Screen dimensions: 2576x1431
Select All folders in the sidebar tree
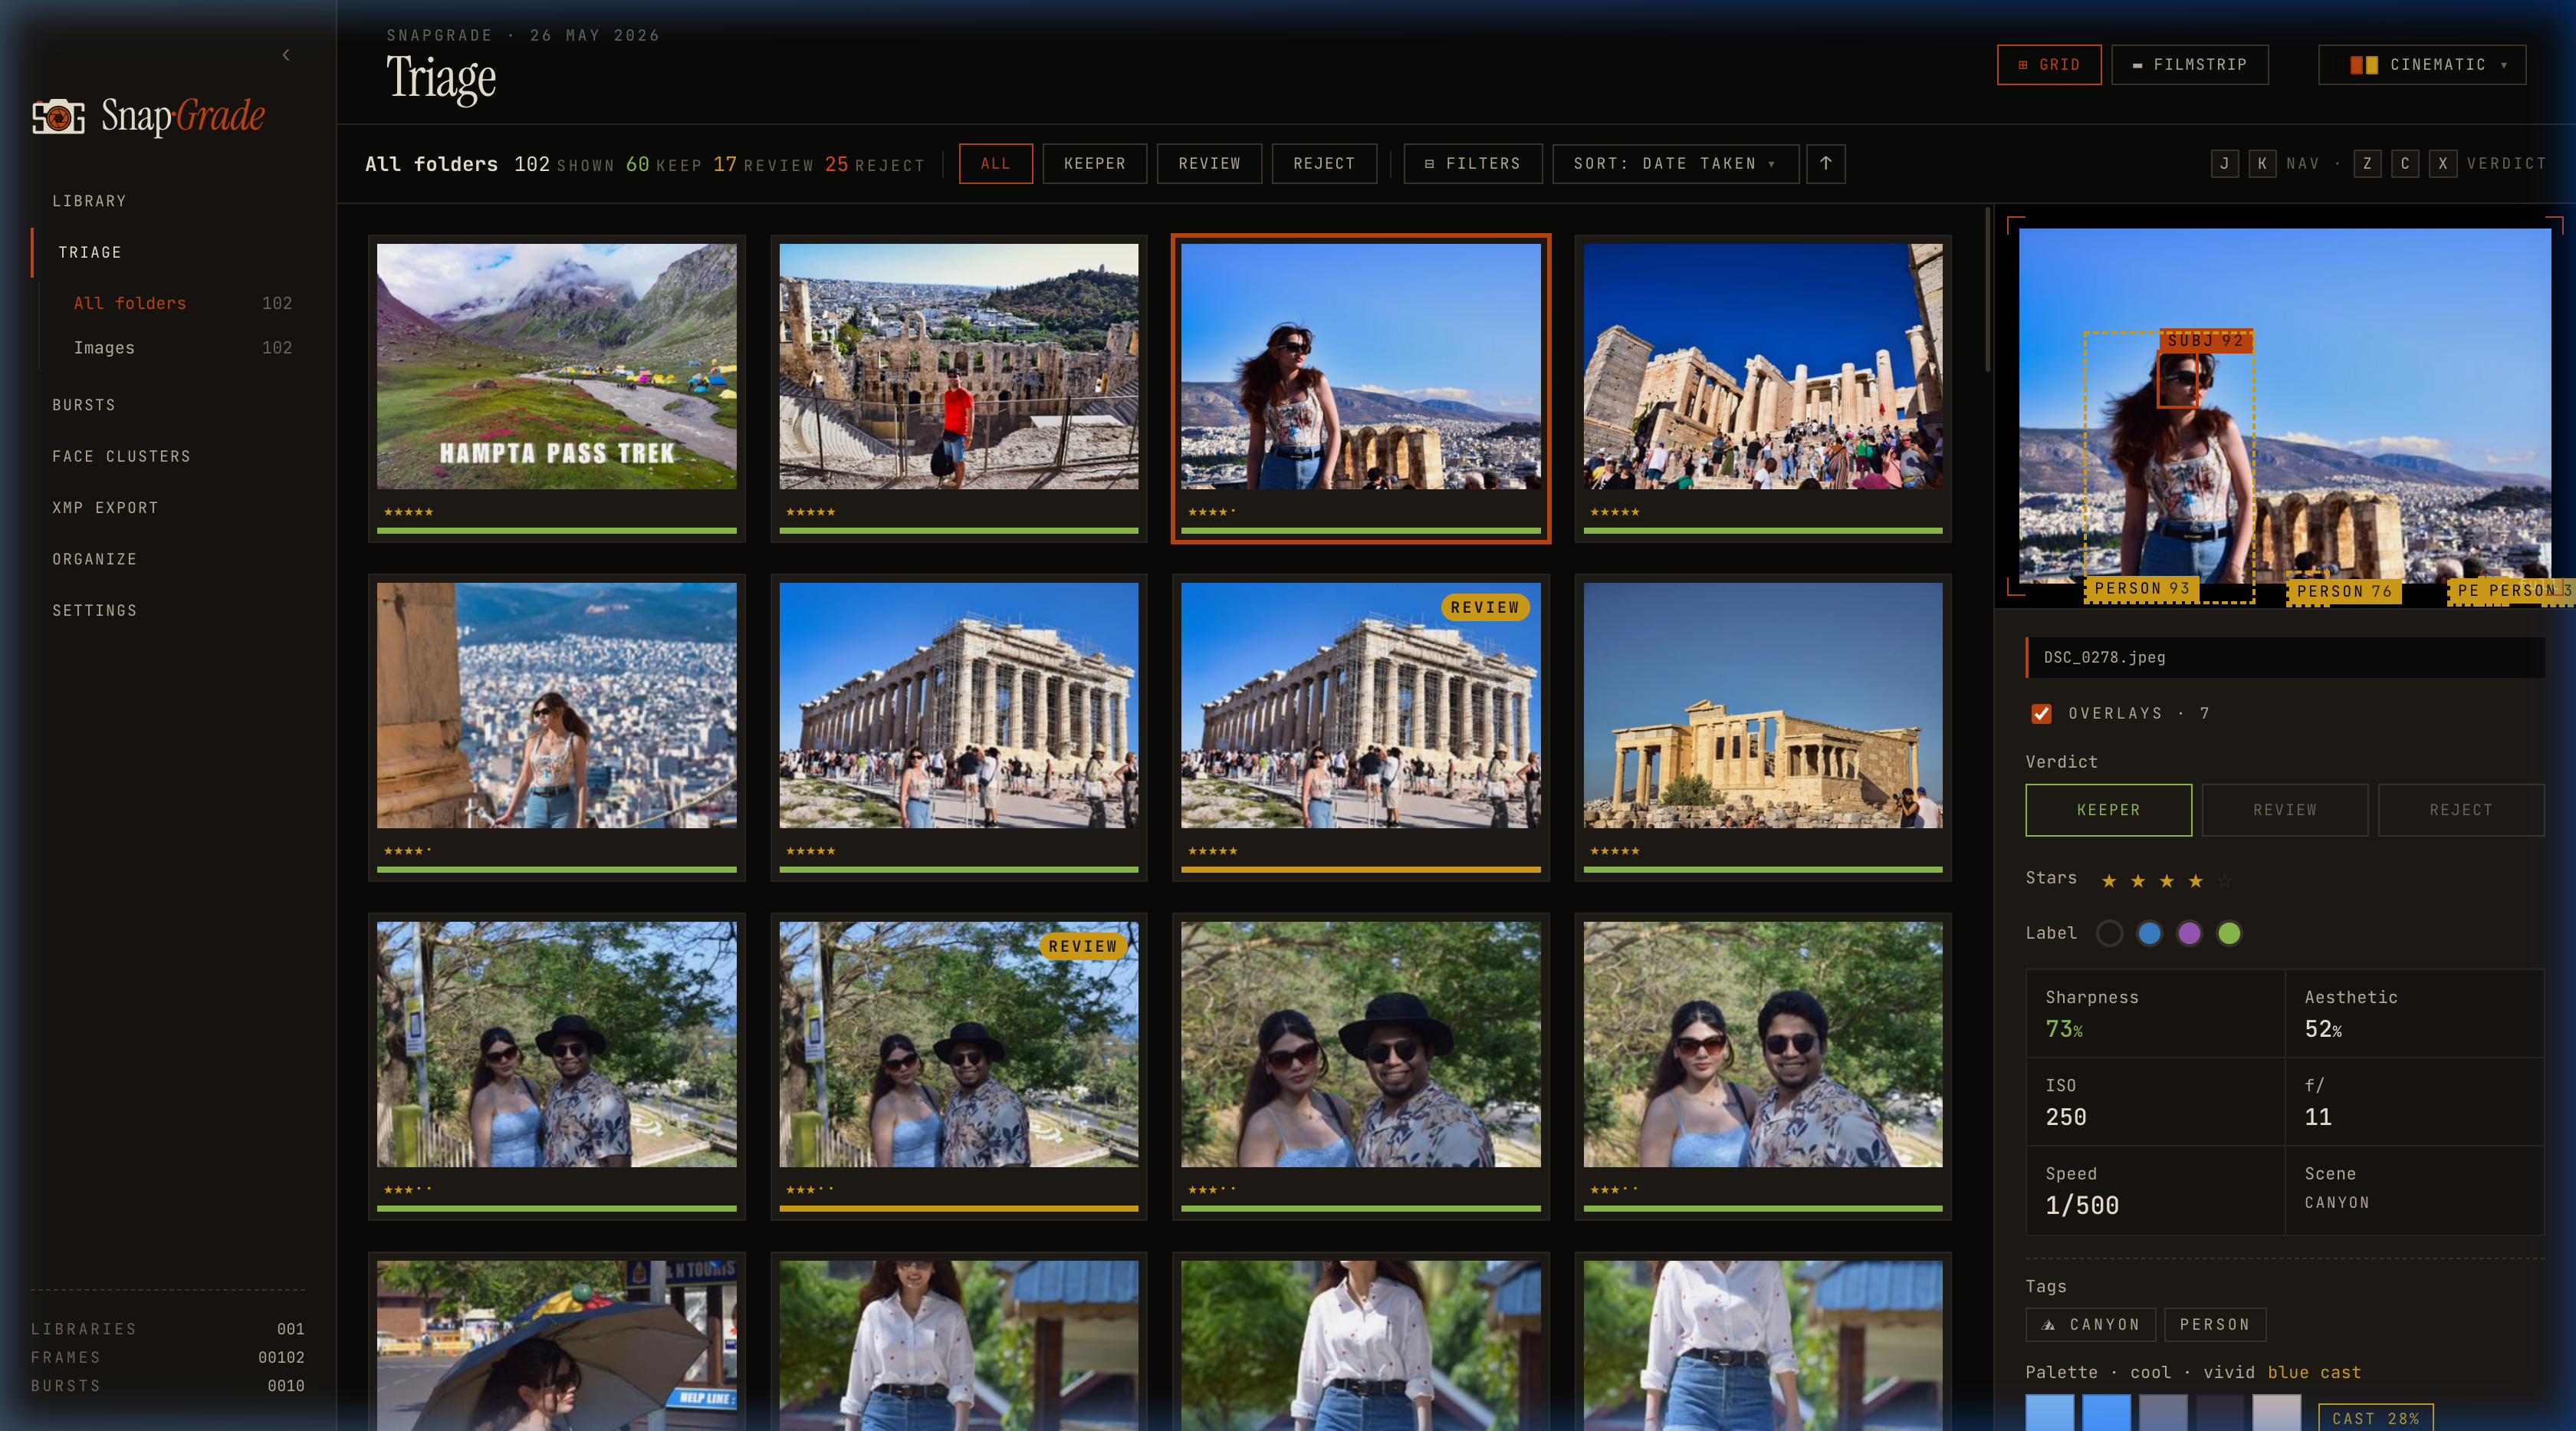click(182, 303)
